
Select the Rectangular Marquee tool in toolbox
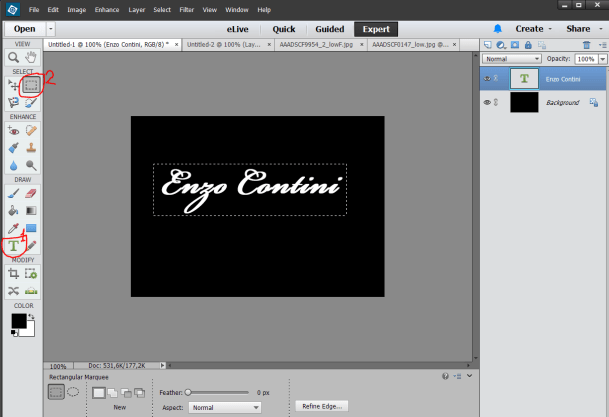[32, 86]
